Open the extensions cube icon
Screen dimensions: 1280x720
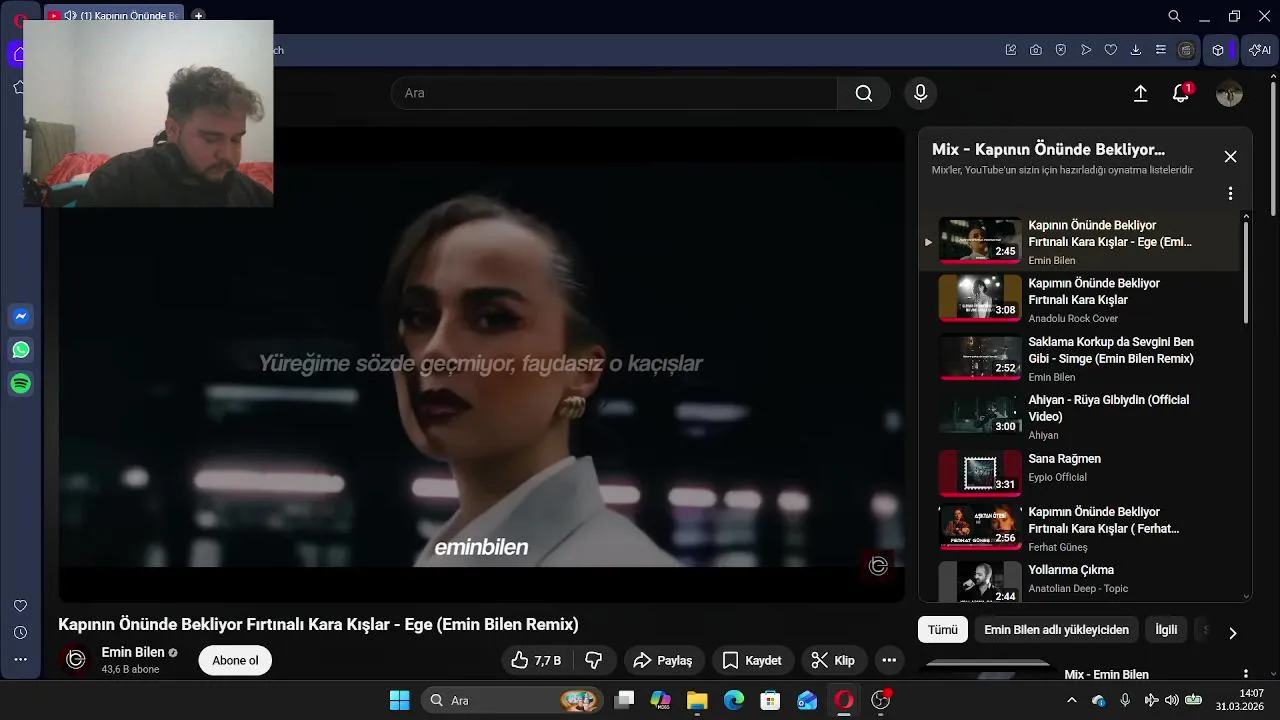pos(1218,50)
